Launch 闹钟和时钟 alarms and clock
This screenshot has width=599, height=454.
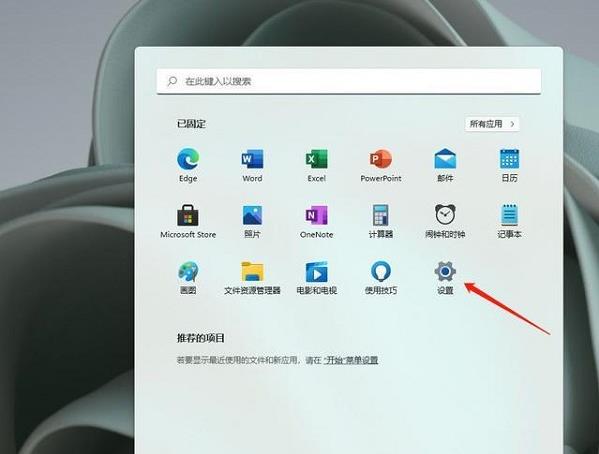coord(445,221)
